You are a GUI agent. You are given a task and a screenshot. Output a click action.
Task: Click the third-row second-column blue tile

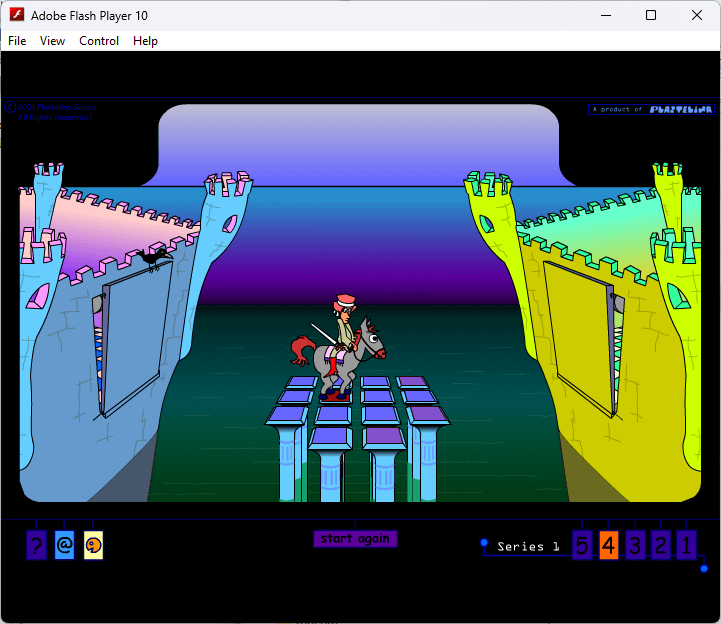click(333, 415)
